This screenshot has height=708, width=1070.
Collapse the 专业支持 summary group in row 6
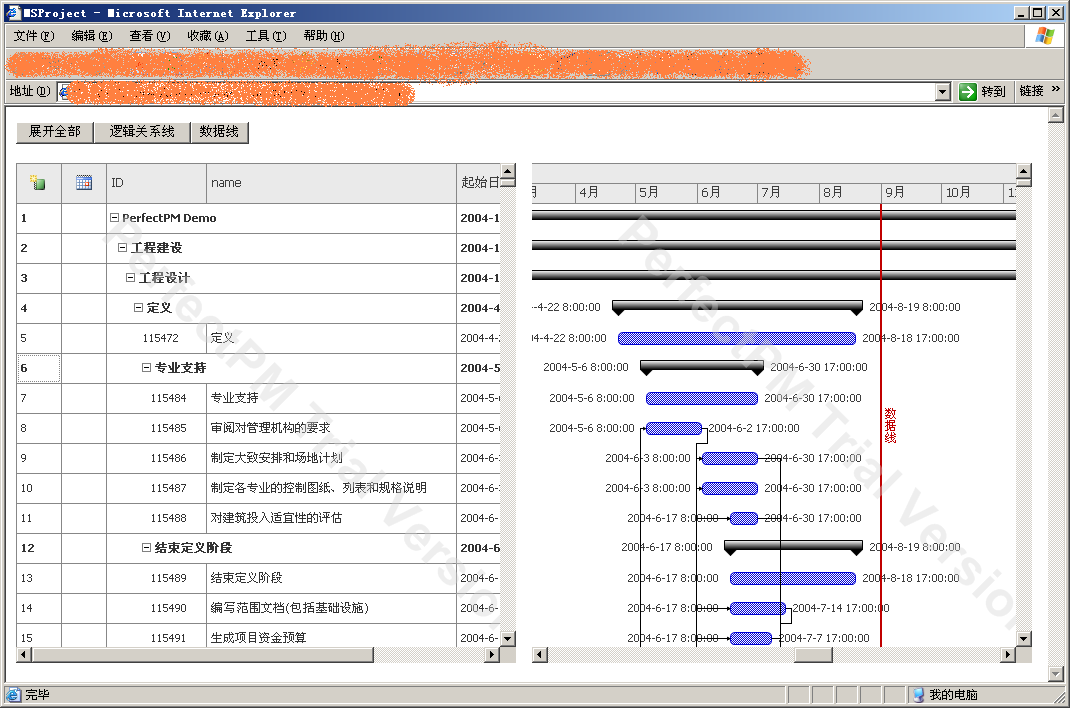(x=146, y=368)
